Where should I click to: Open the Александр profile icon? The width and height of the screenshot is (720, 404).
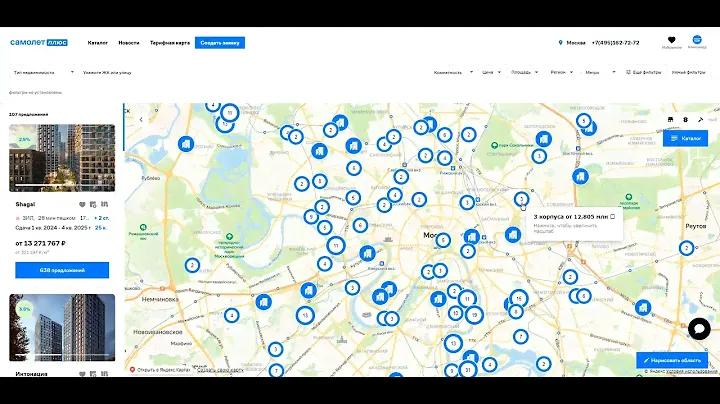(697, 41)
